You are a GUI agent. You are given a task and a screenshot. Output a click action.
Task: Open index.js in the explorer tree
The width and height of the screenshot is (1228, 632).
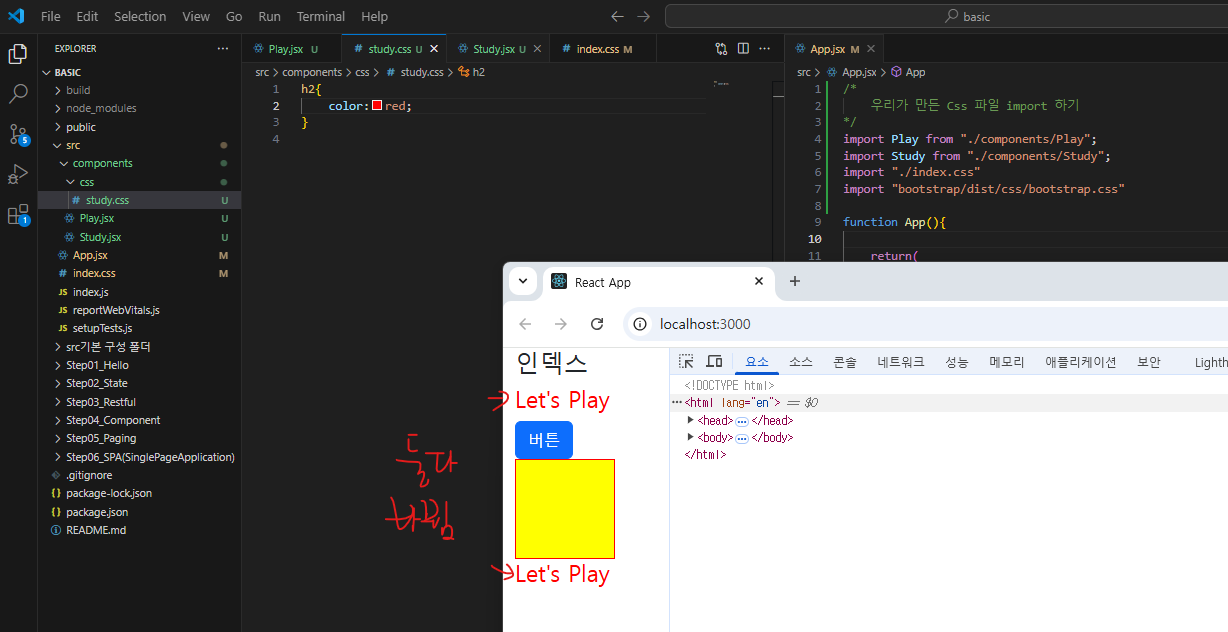tap(139, 292)
